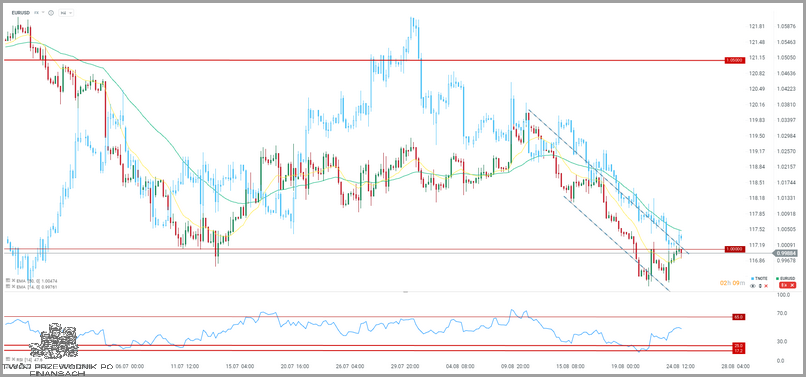The image size is (806, 377).
Task: Toggle TNOTE overlay visibility eye icon
Action: coord(753,285)
